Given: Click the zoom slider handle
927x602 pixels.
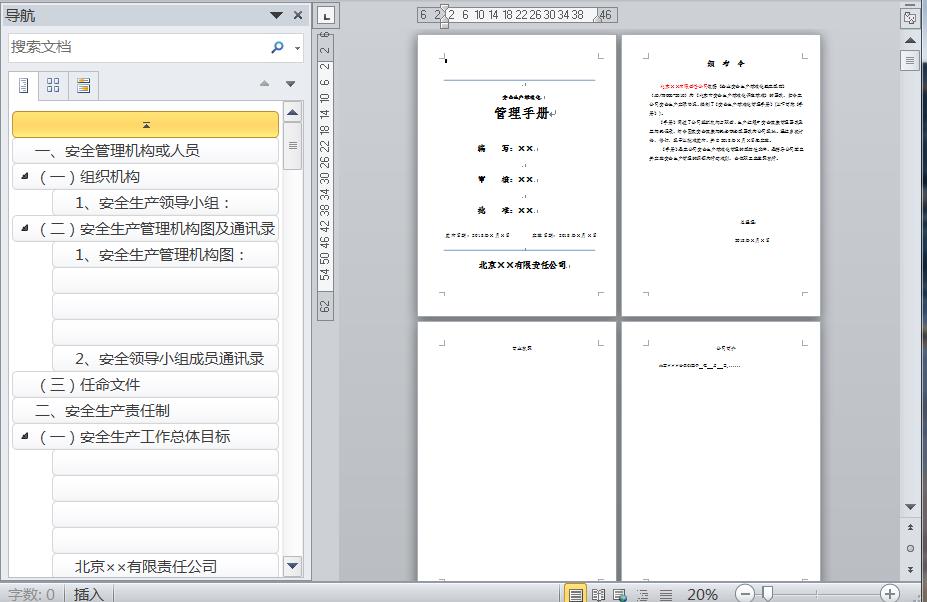Looking at the screenshot, I should tap(767, 594).
